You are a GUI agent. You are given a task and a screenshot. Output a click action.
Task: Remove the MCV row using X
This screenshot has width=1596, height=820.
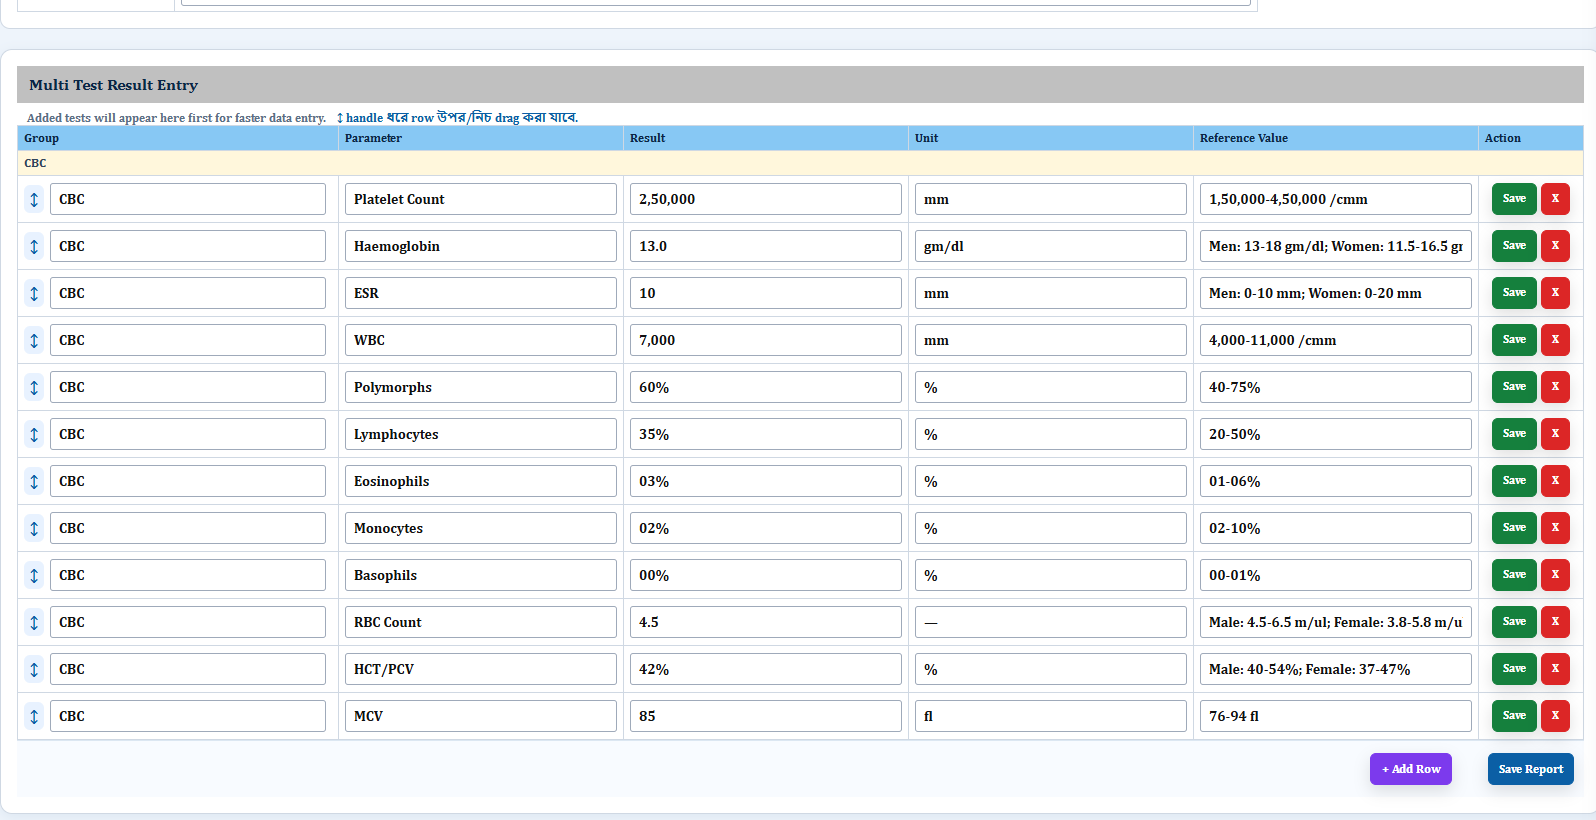pyautogui.click(x=1555, y=716)
